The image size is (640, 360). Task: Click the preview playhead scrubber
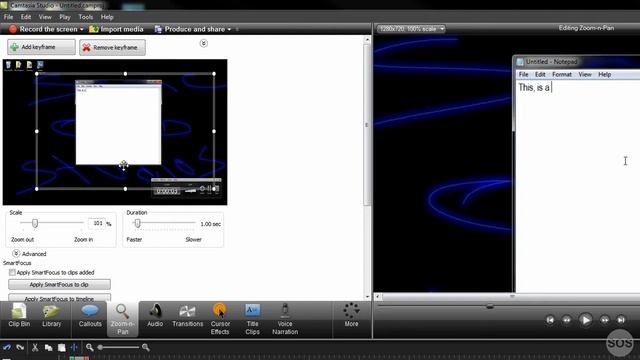(x=490, y=306)
